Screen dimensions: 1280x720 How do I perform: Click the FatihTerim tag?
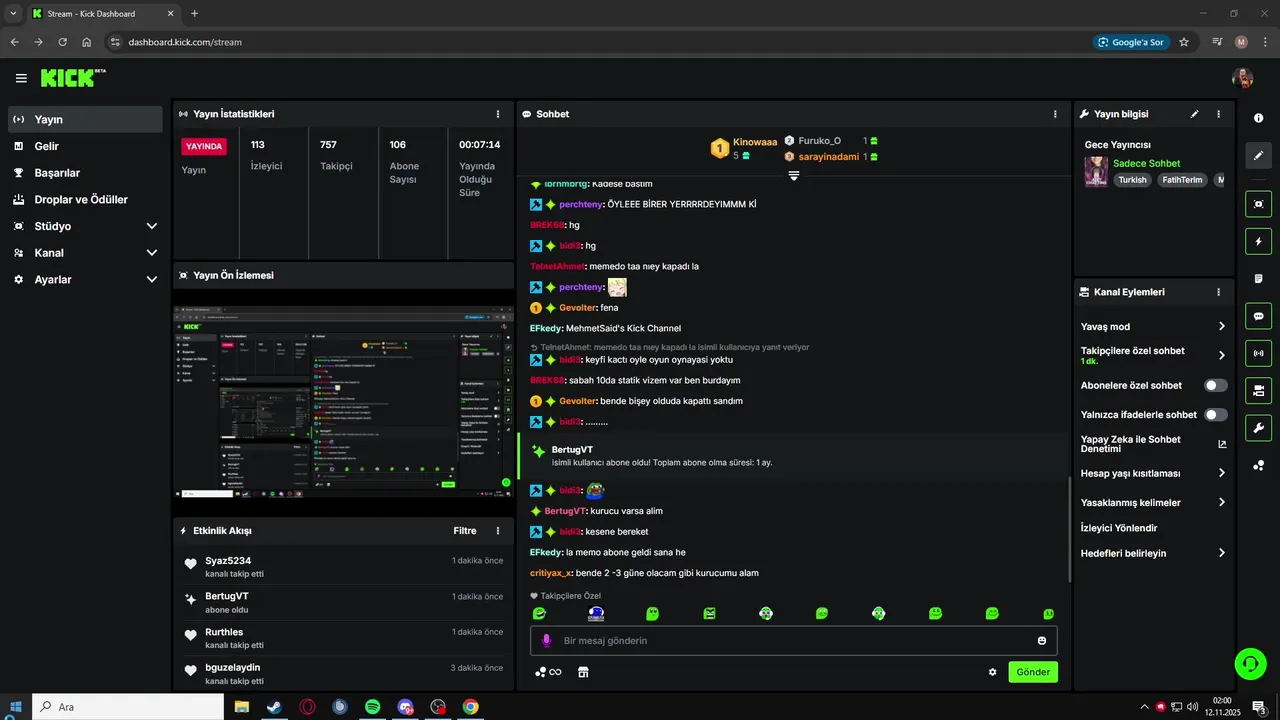(x=1182, y=180)
